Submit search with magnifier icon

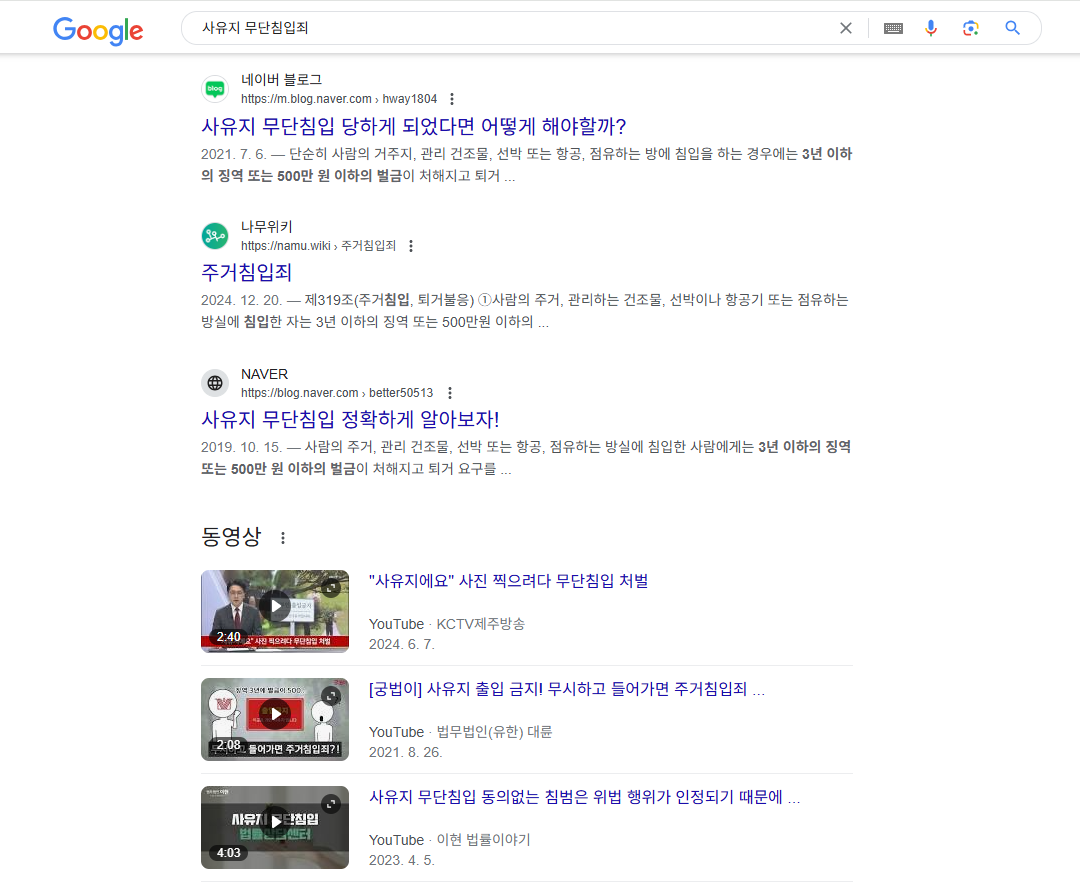(x=1012, y=28)
